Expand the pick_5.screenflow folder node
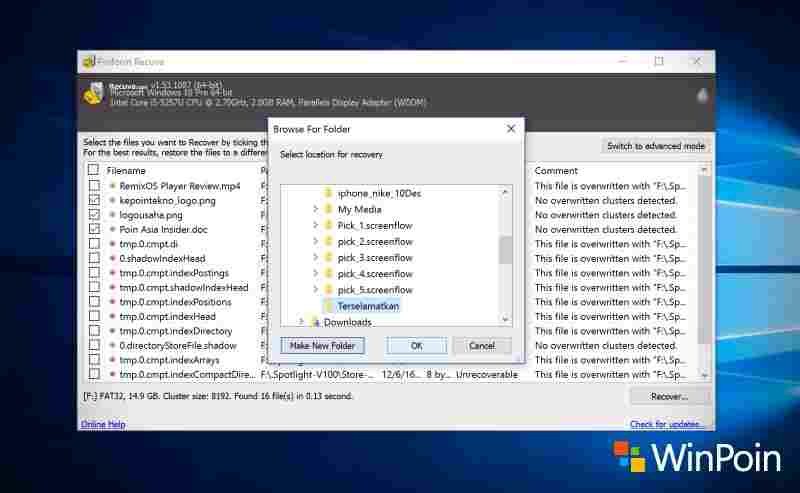 tap(315, 289)
